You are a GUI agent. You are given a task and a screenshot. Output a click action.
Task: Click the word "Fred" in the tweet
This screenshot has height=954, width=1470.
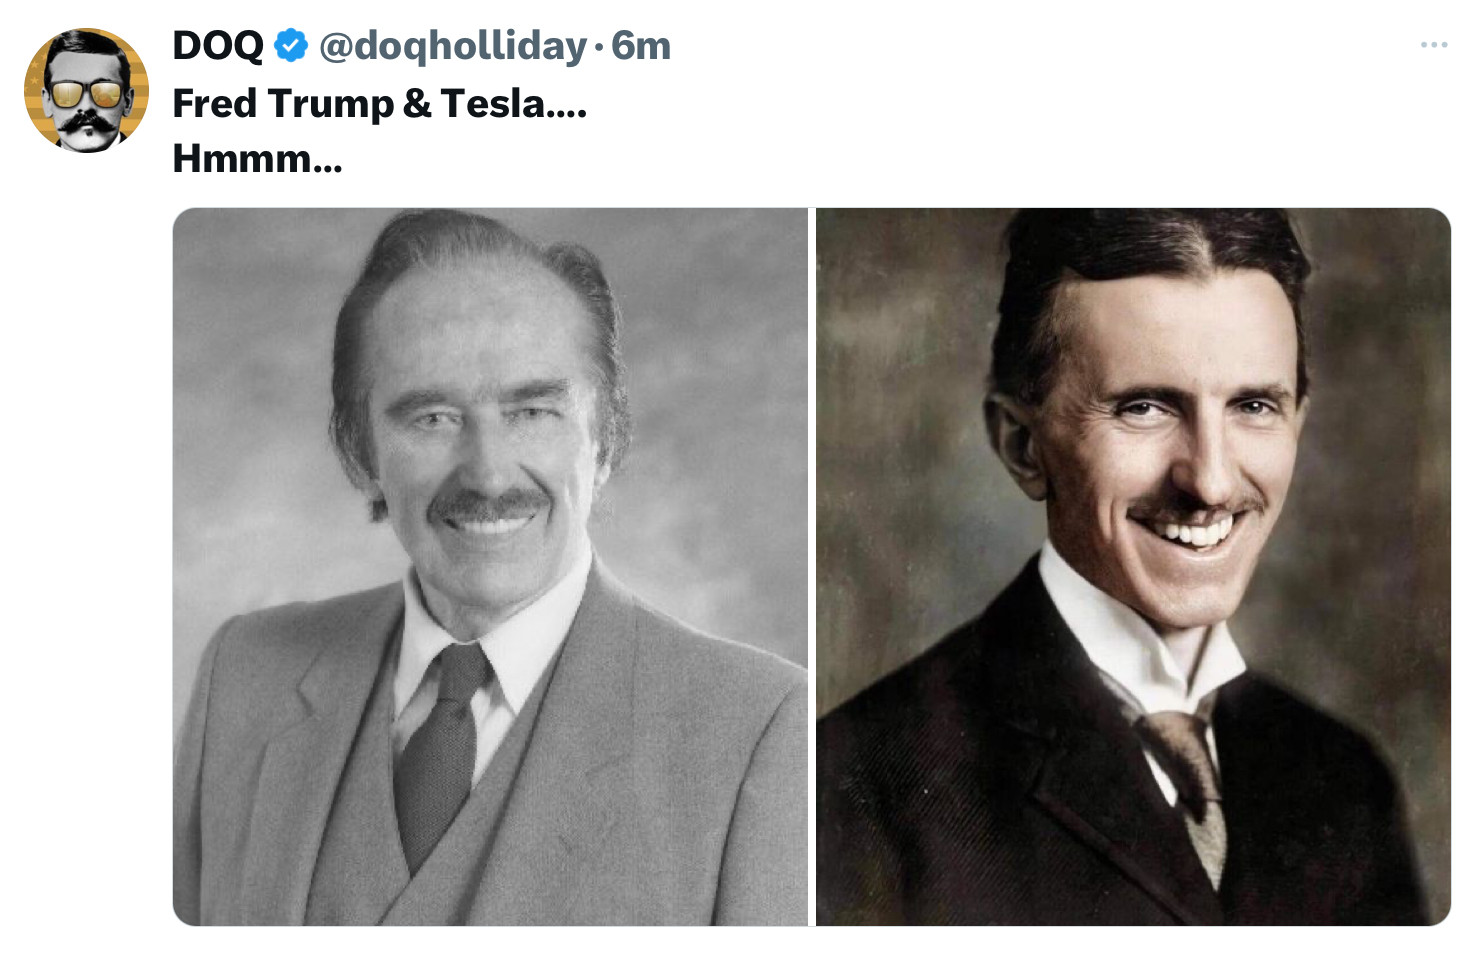pyautogui.click(x=215, y=103)
